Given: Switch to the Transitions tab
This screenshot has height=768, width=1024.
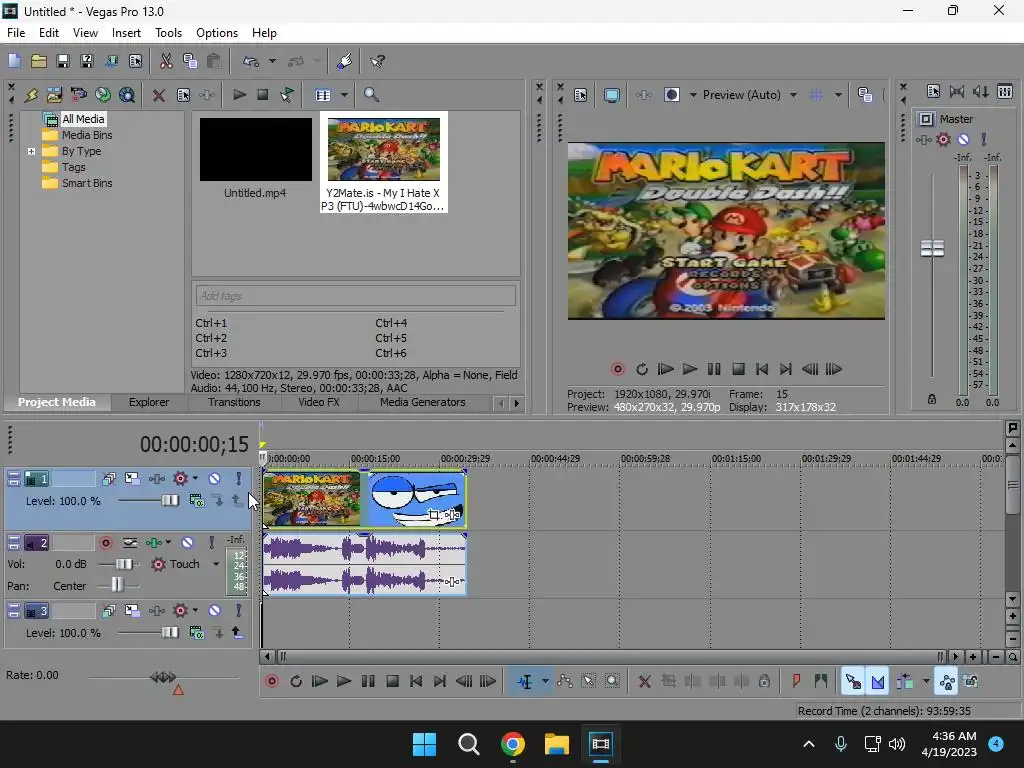Looking at the screenshot, I should pyautogui.click(x=234, y=402).
